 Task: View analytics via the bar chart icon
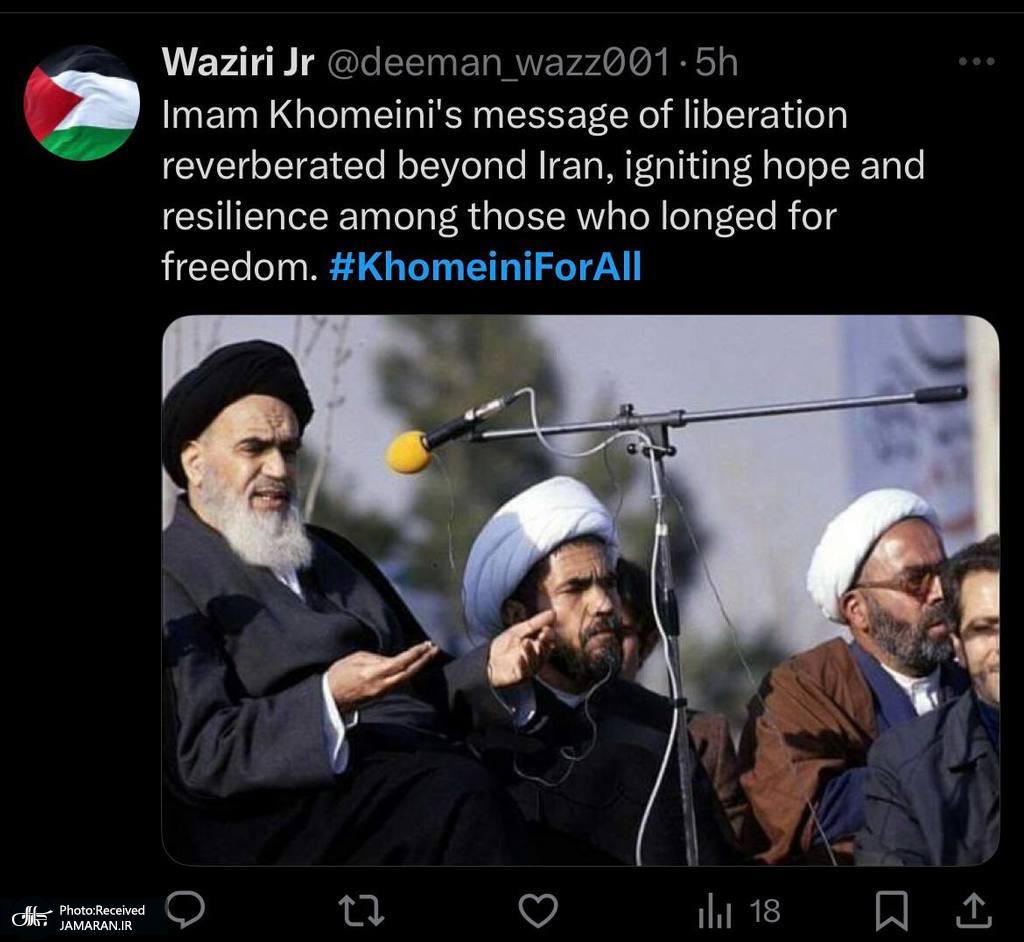click(714, 912)
